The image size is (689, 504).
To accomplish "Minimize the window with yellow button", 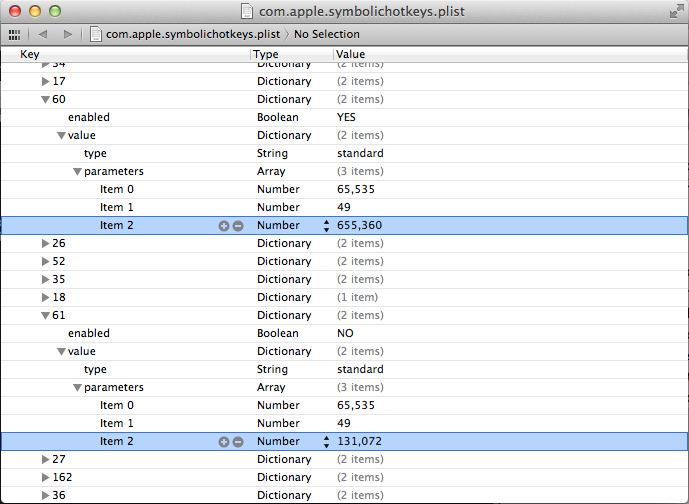I will point(35,11).
